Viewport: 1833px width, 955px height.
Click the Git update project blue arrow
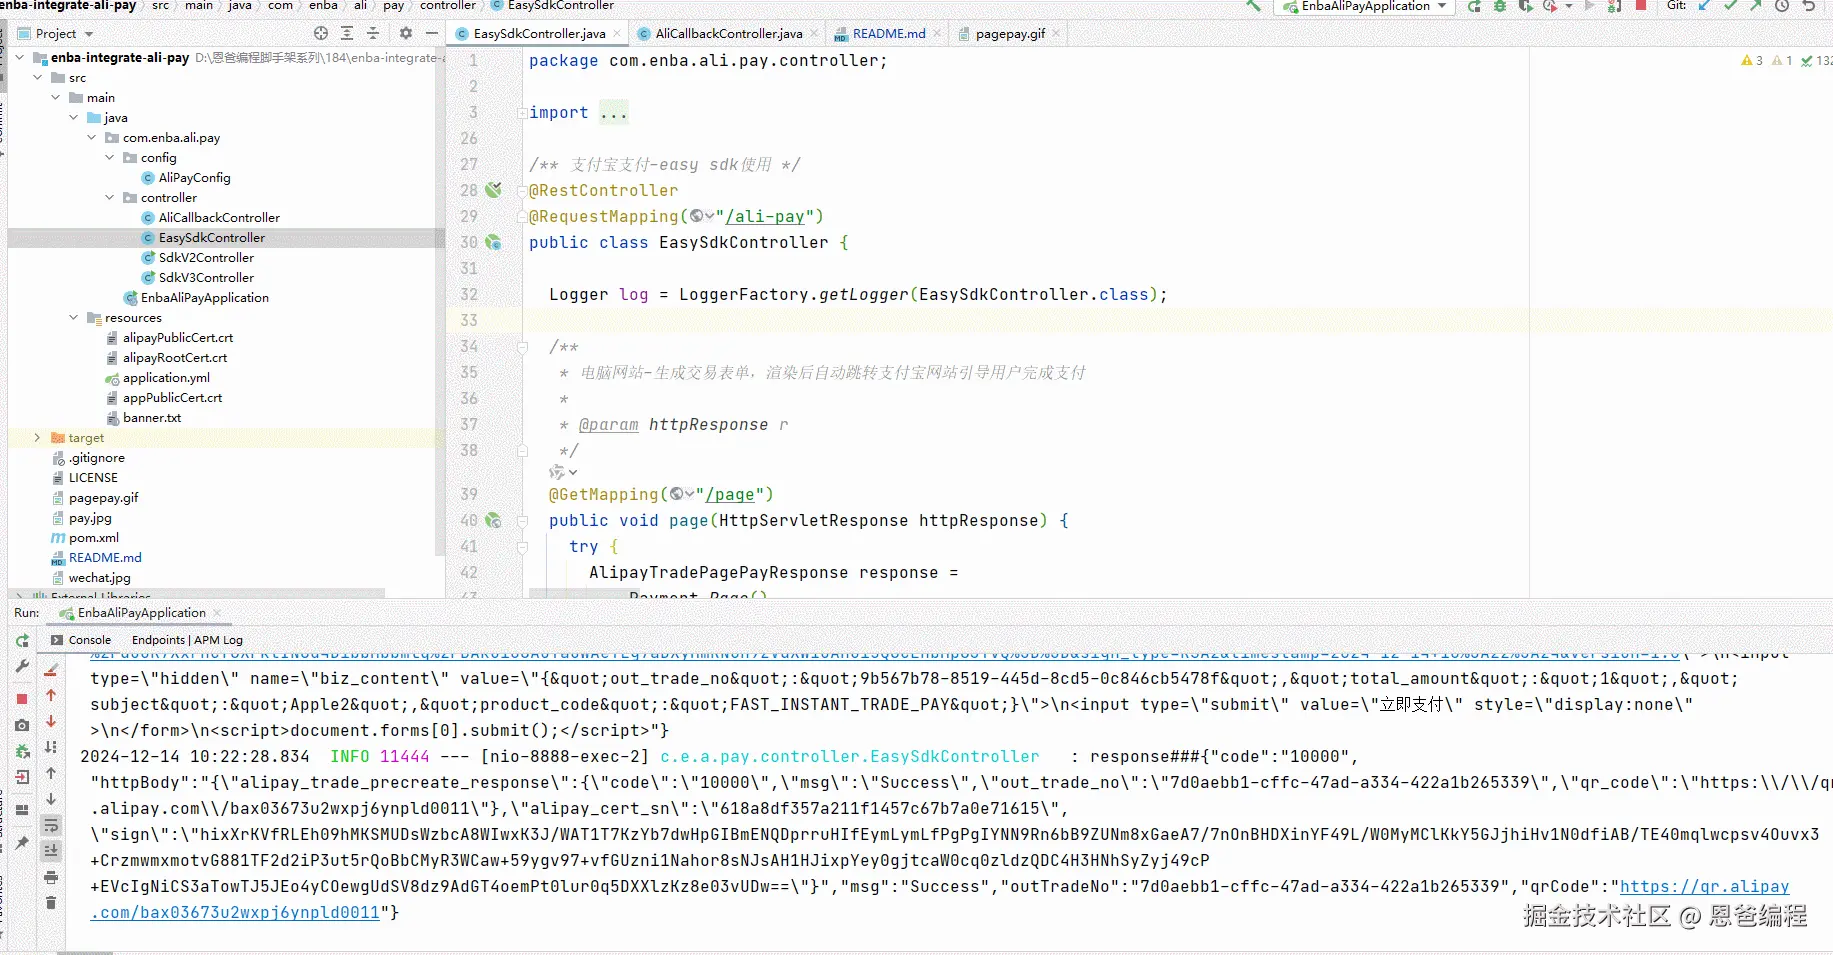[x=1704, y=6]
